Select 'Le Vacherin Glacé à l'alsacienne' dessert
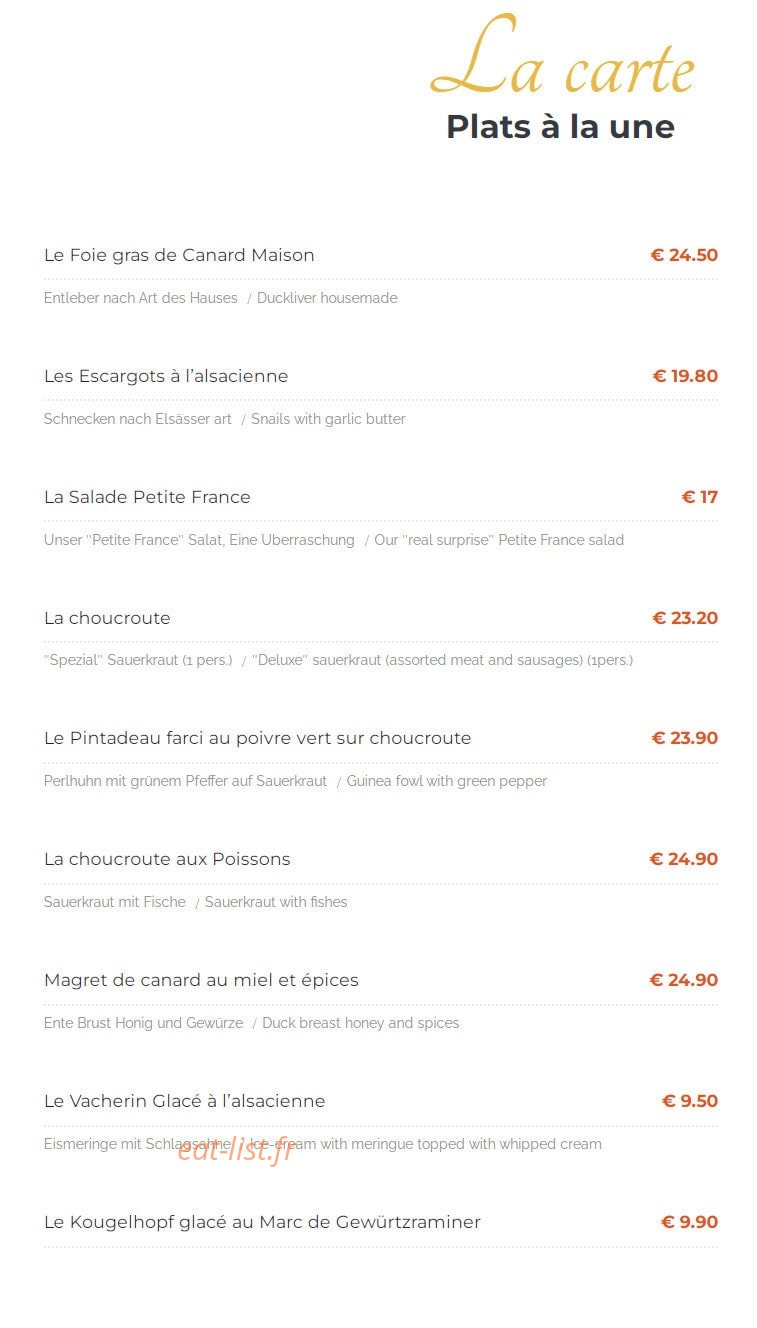This screenshot has height=1328, width=757. 185,1101
